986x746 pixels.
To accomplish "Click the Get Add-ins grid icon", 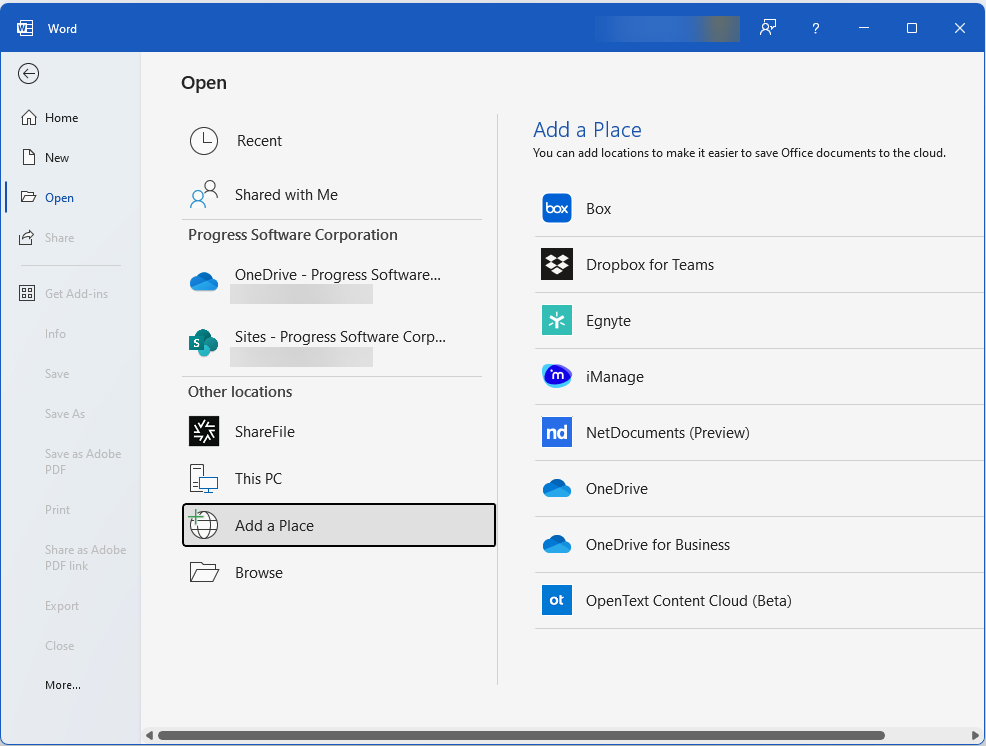I will pyautogui.click(x=27, y=293).
